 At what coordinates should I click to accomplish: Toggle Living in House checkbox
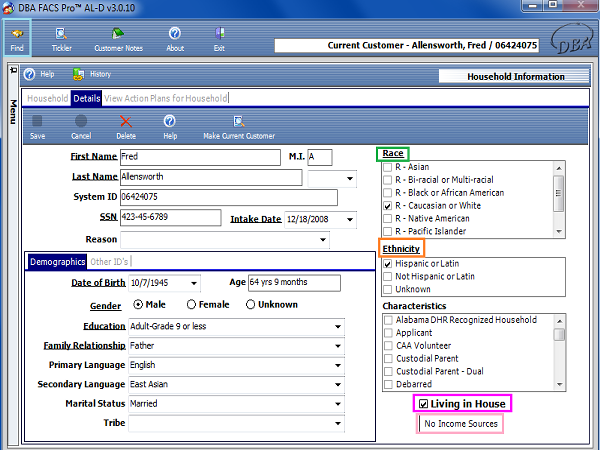423,404
